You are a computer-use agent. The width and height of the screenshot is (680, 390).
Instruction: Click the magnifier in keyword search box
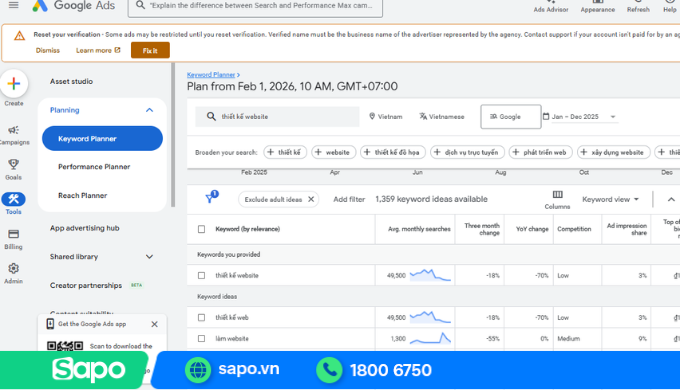click(211, 116)
